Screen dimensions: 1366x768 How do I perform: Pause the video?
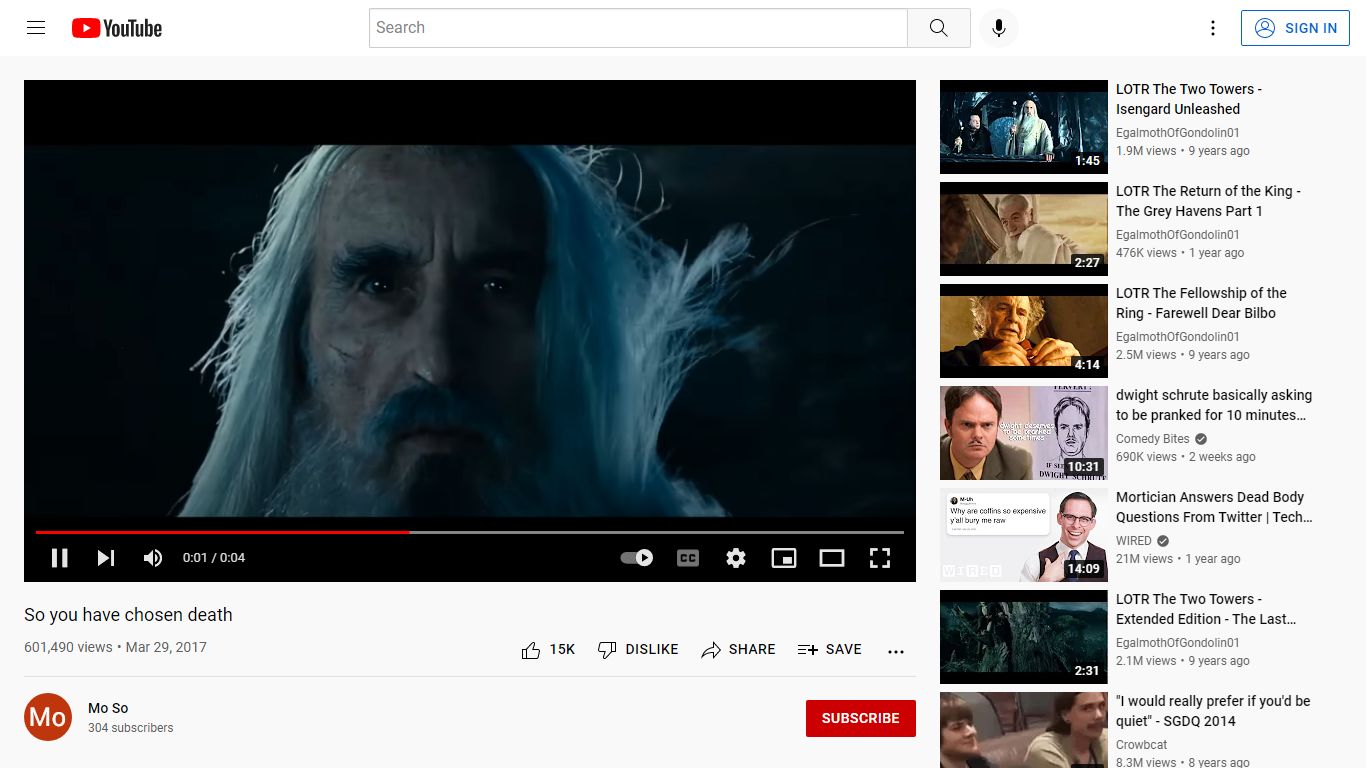(60, 558)
